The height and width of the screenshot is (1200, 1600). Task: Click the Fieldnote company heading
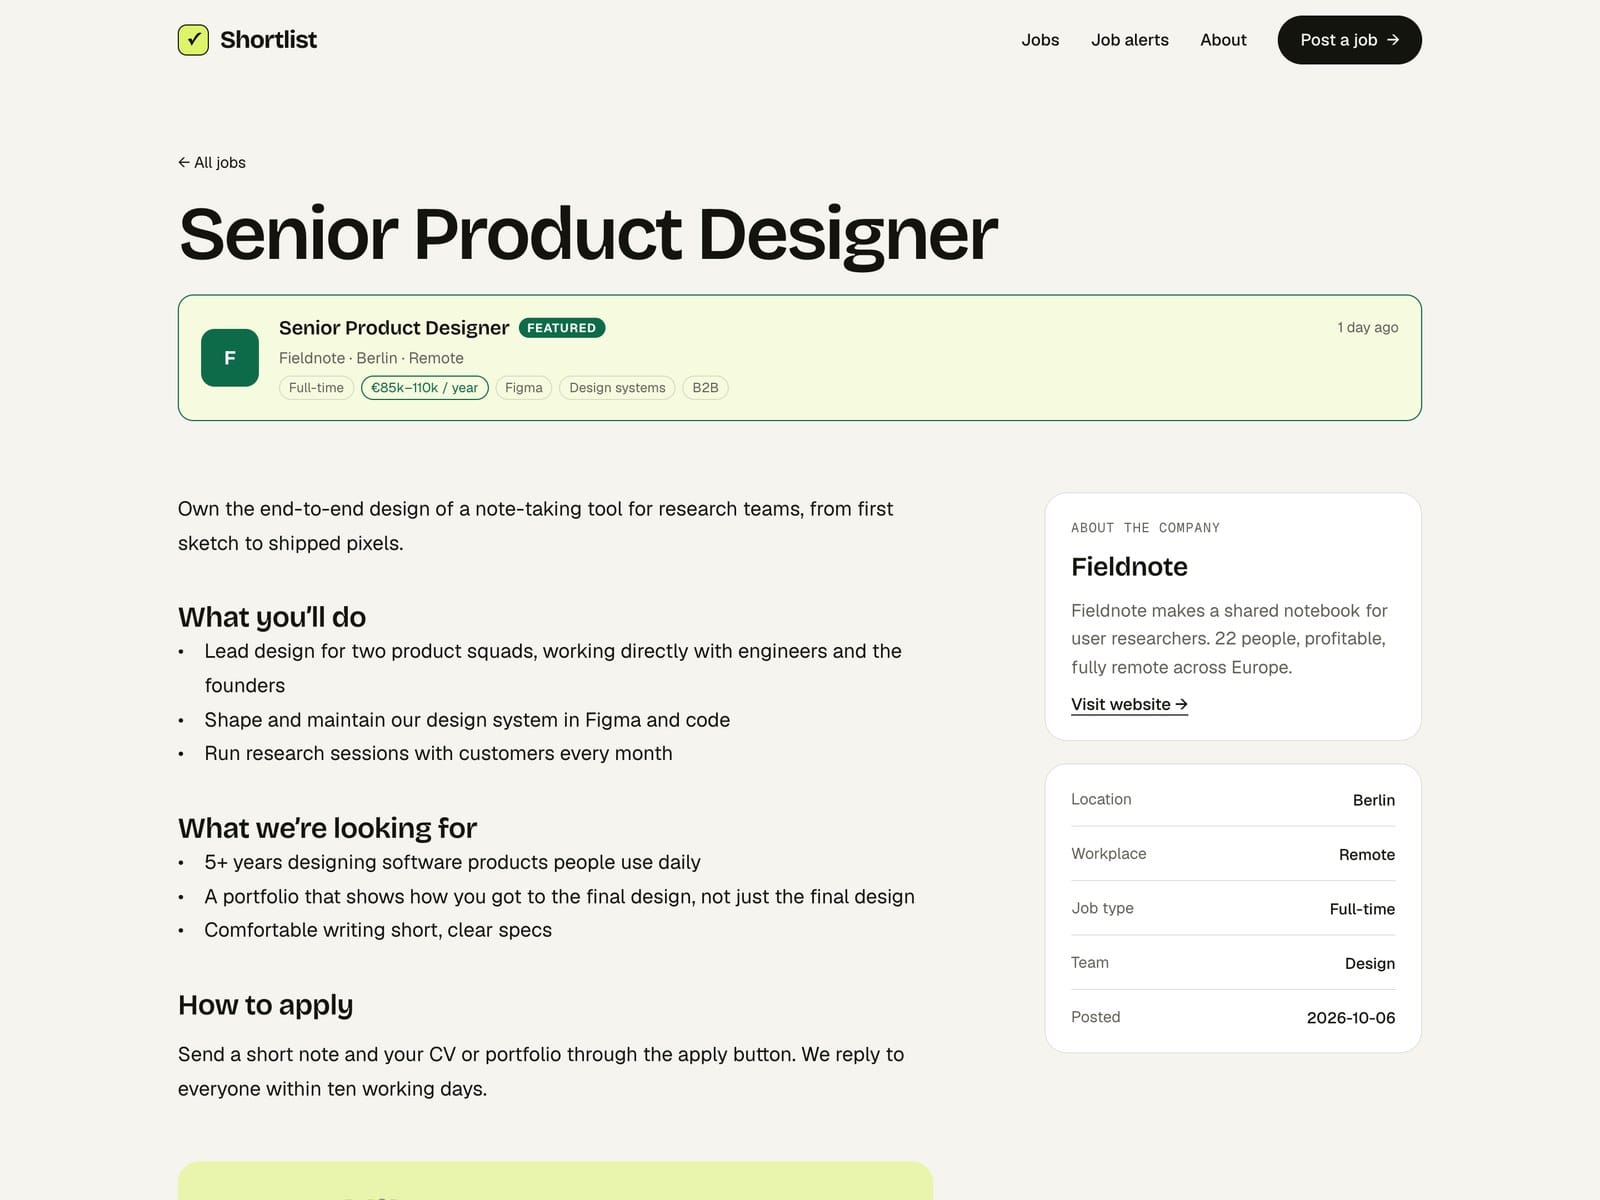click(1129, 567)
